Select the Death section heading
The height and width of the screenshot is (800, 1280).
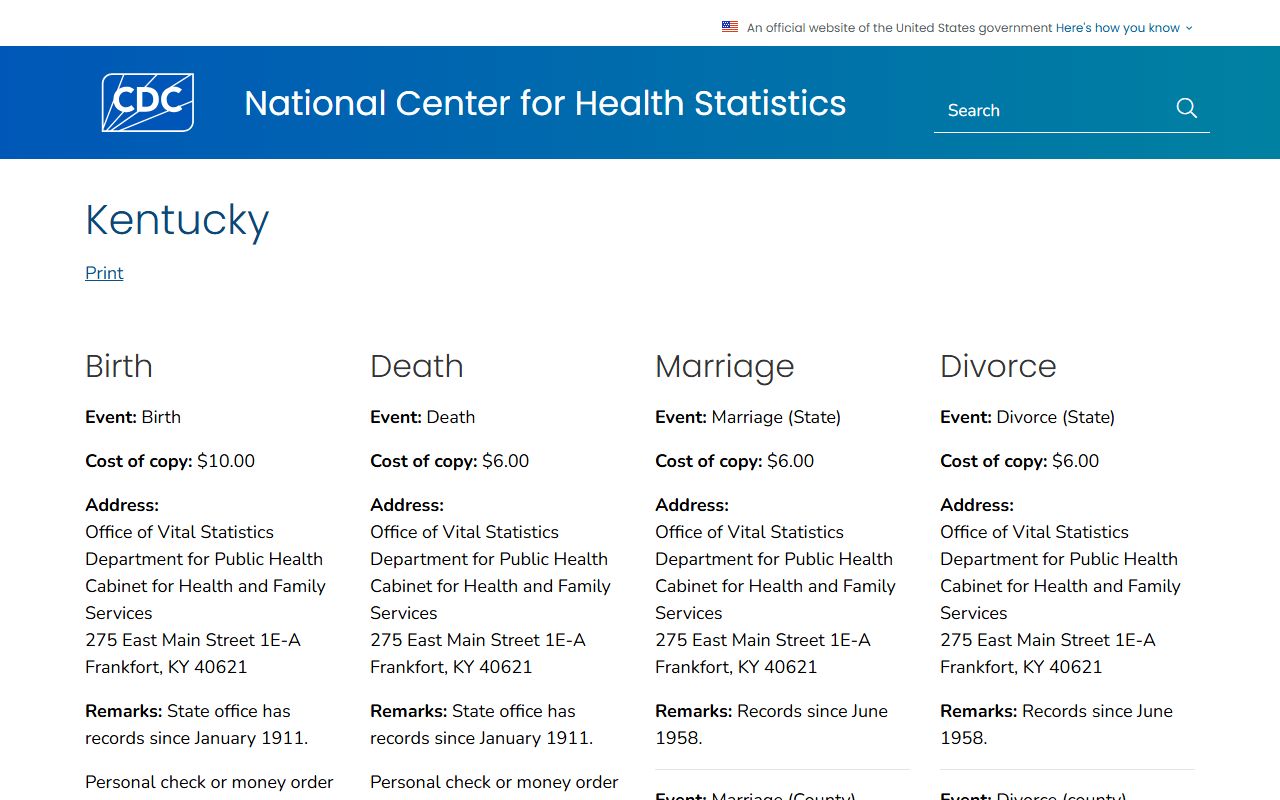[x=417, y=366]
